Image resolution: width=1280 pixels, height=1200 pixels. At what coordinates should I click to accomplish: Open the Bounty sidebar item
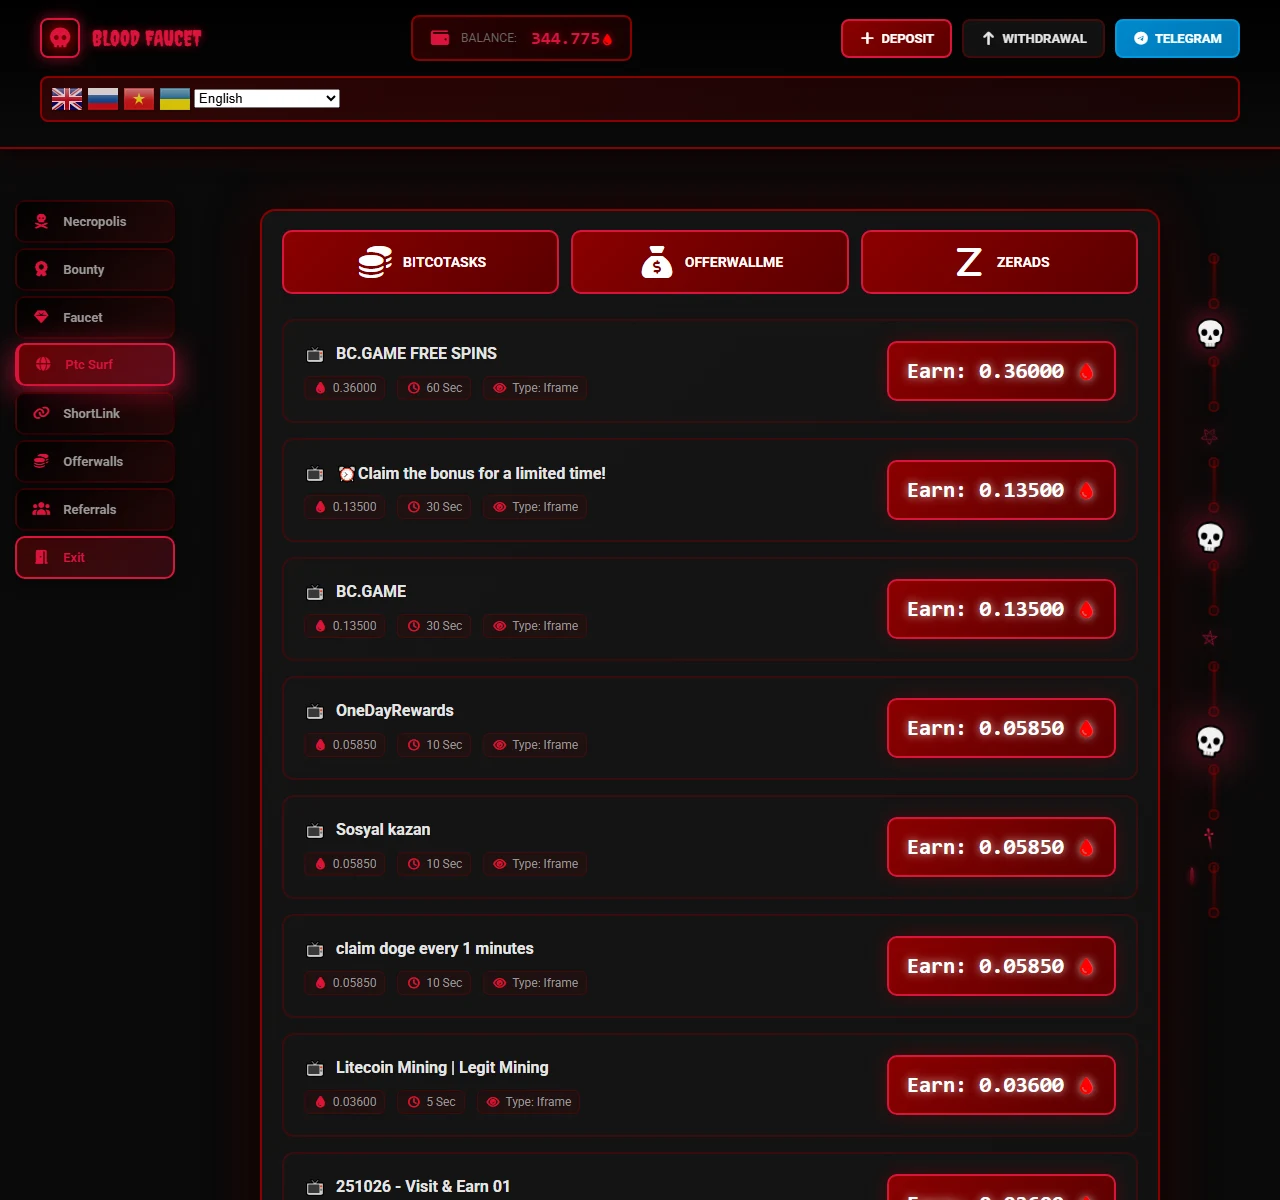click(95, 269)
